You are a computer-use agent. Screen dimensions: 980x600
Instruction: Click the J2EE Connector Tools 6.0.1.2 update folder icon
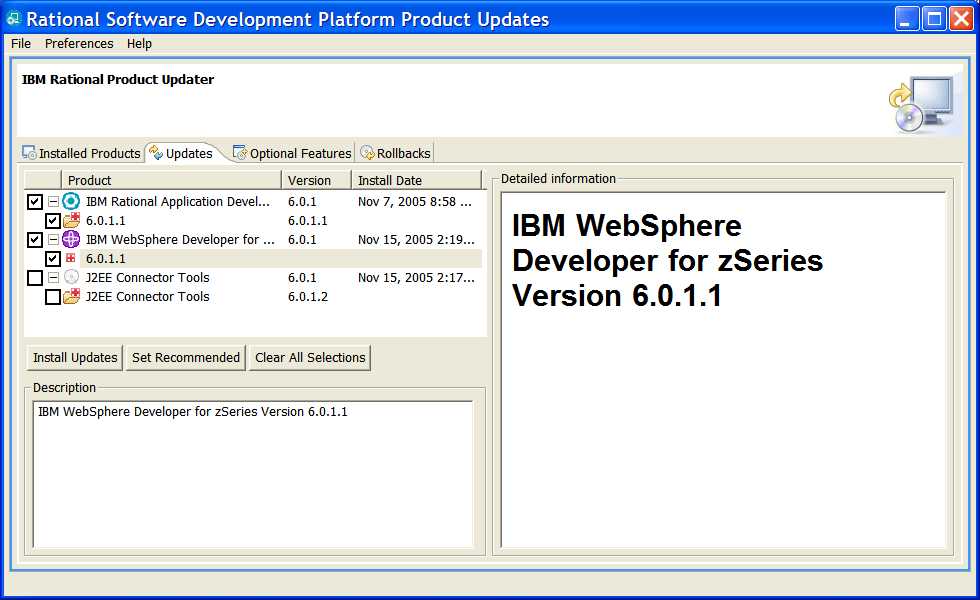71,297
